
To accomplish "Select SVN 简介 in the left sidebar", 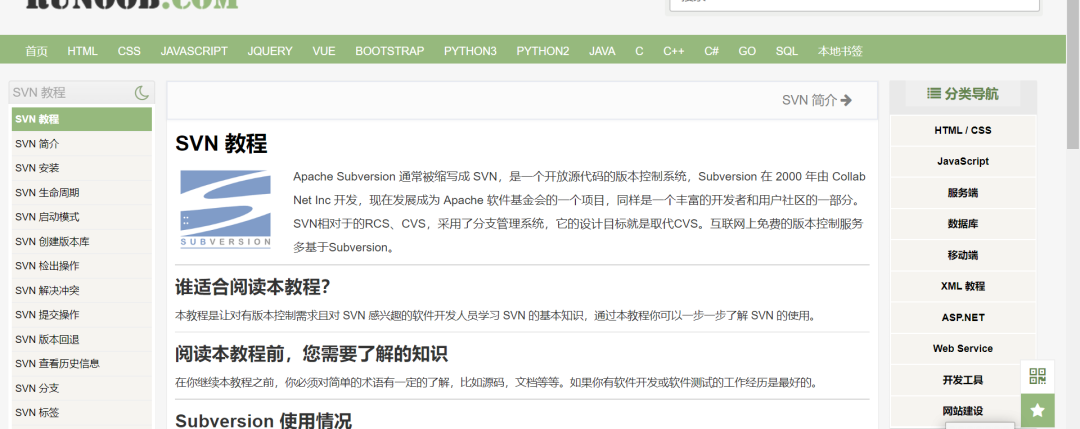I will coord(81,144).
